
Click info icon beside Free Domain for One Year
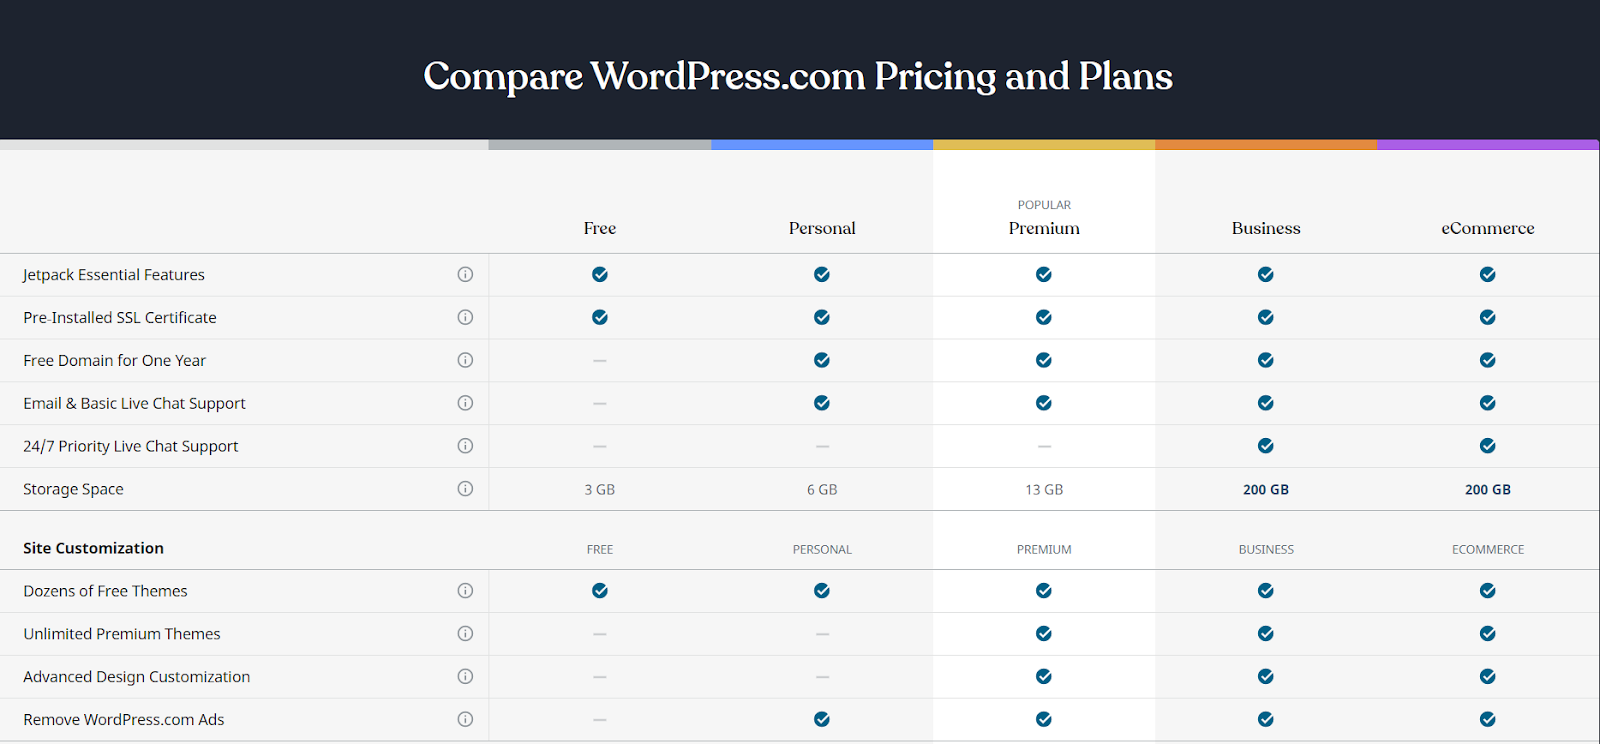pyautogui.click(x=465, y=360)
